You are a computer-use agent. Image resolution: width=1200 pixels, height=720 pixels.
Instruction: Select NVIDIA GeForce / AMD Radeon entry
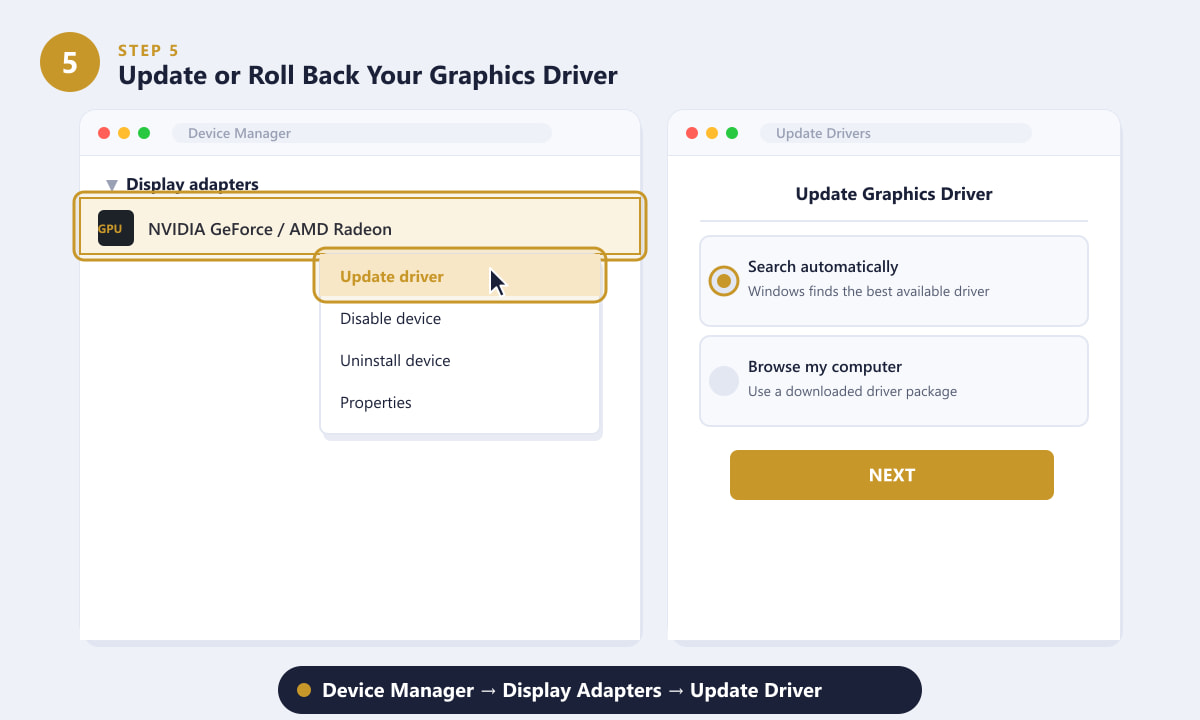click(360, 228)
